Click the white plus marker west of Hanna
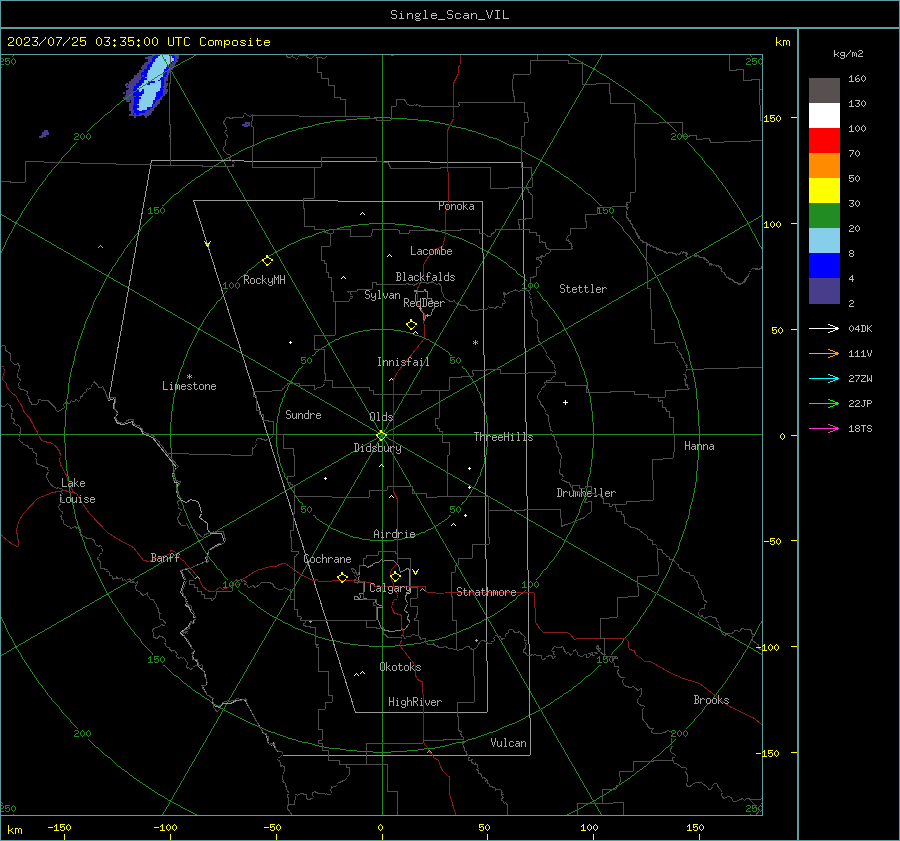Screen dimensions: 900x841 565,402
